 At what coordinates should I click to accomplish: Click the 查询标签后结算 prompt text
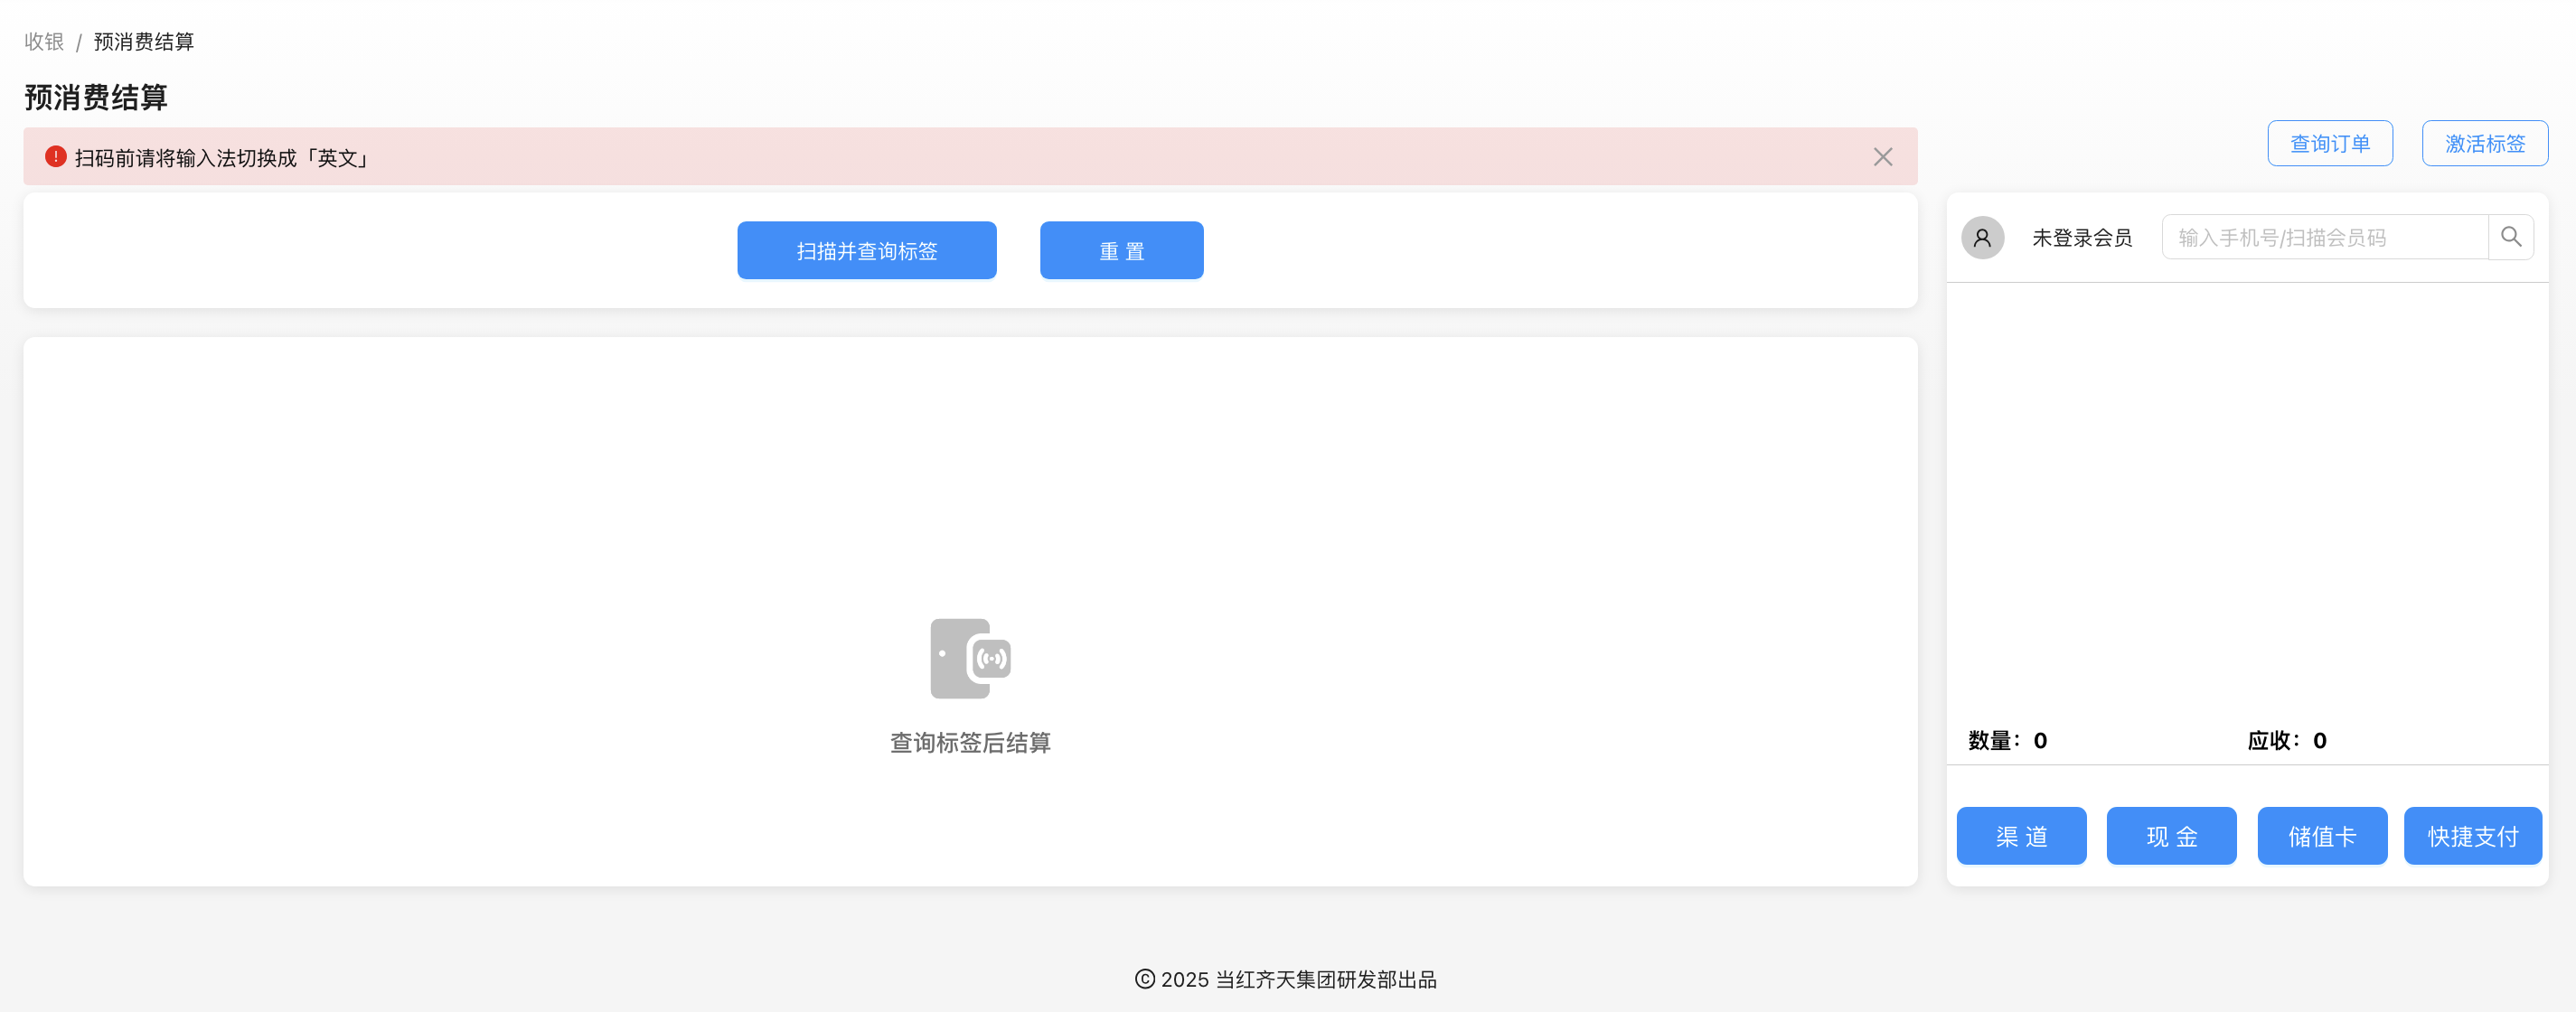click(968, 742)
